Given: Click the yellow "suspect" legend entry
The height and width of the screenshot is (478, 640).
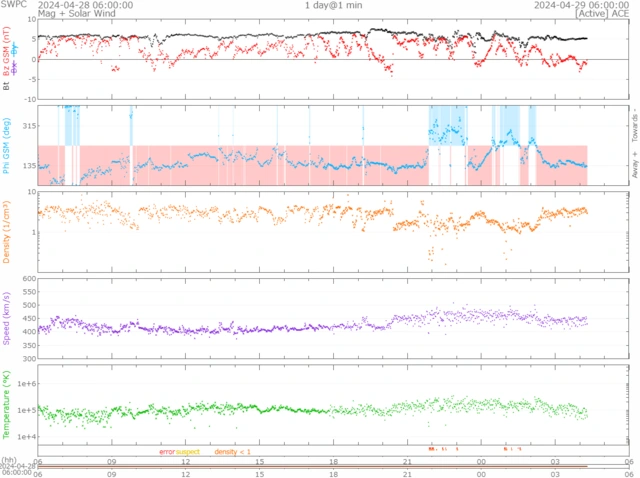Looking at the screenshot, I should 188,452.
